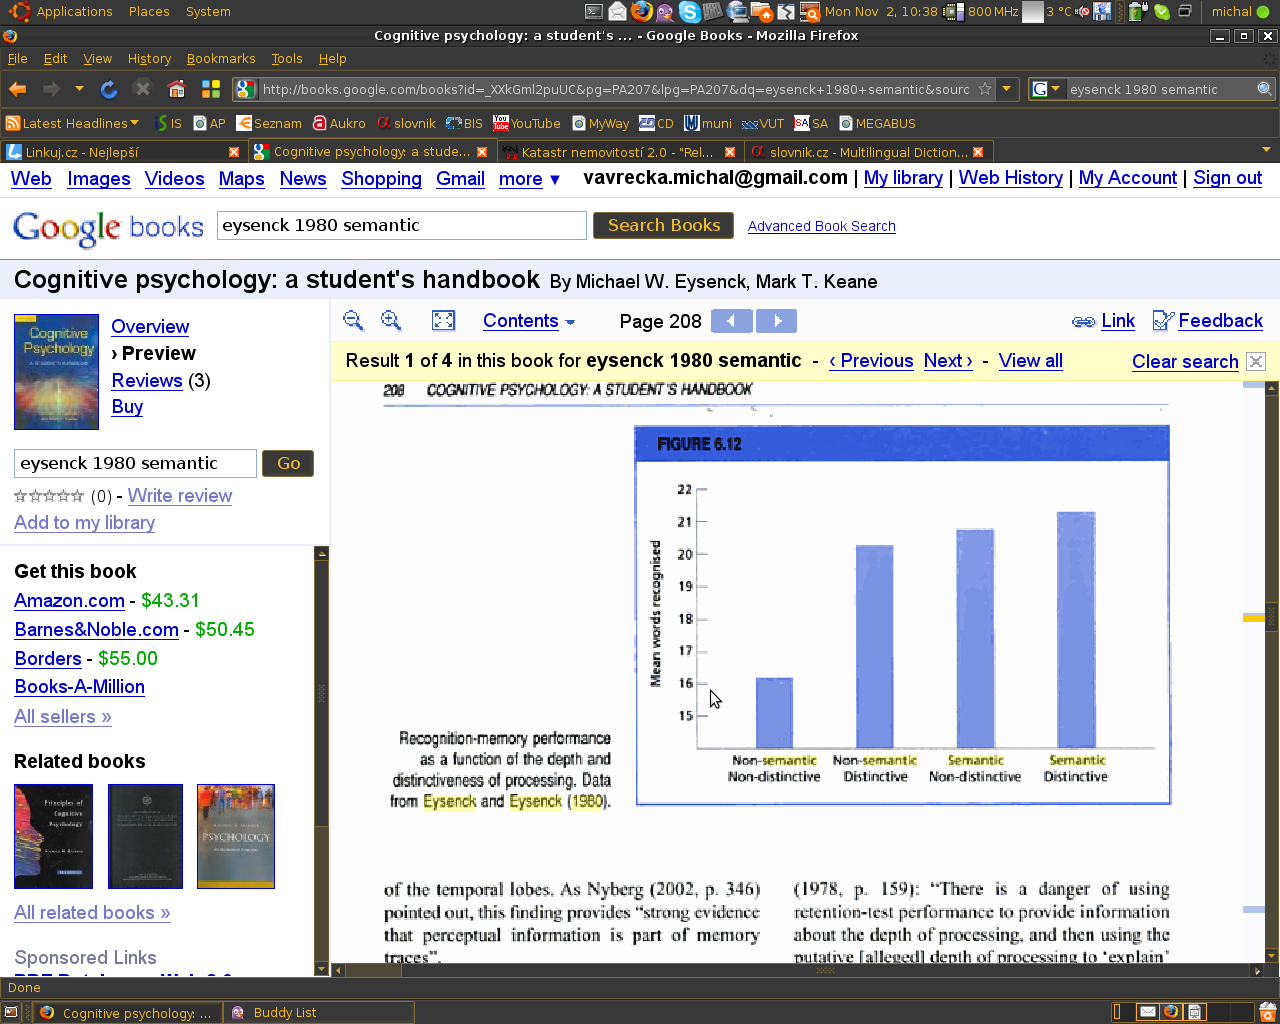Click Add to my library
Viewport: 1280px width, 1024px height.
point(84,523)
